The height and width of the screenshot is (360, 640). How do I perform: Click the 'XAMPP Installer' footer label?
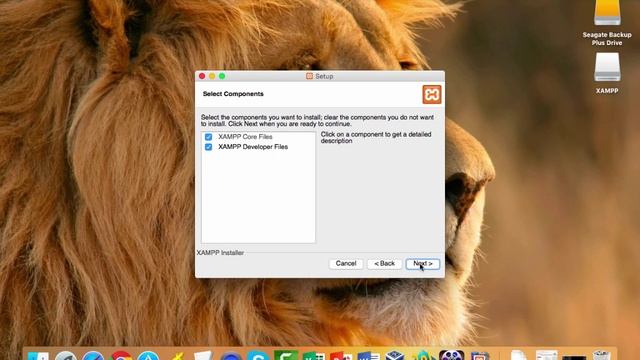click(220, 253)
